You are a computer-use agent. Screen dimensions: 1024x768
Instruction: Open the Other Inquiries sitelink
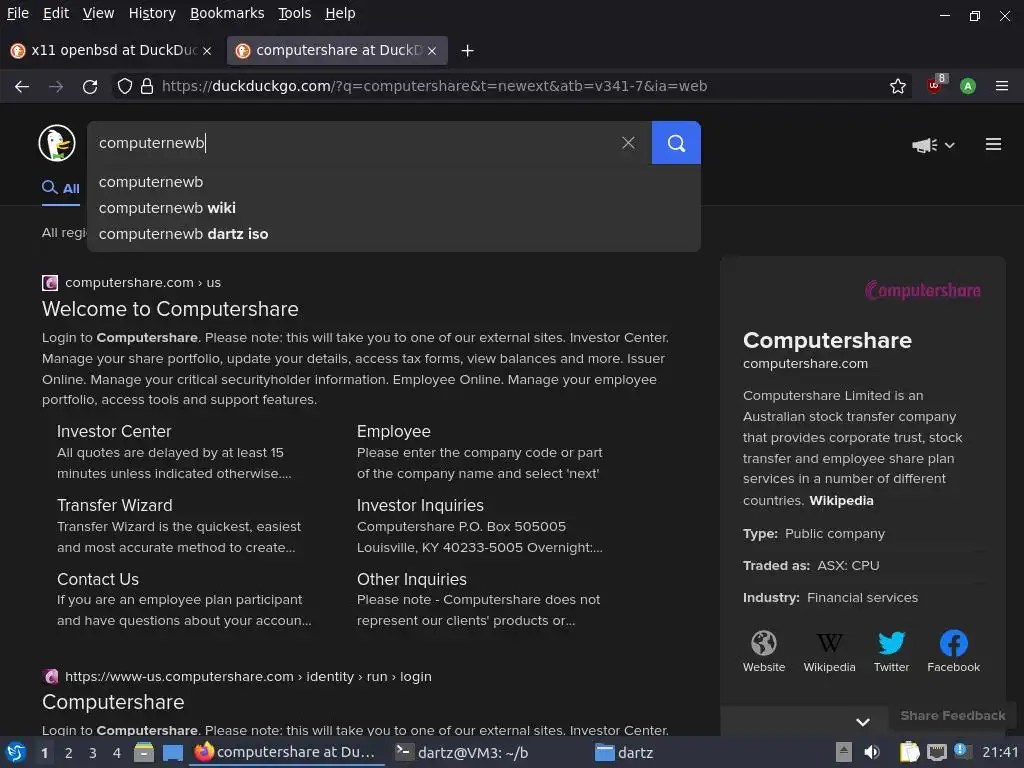pos(411,579)
